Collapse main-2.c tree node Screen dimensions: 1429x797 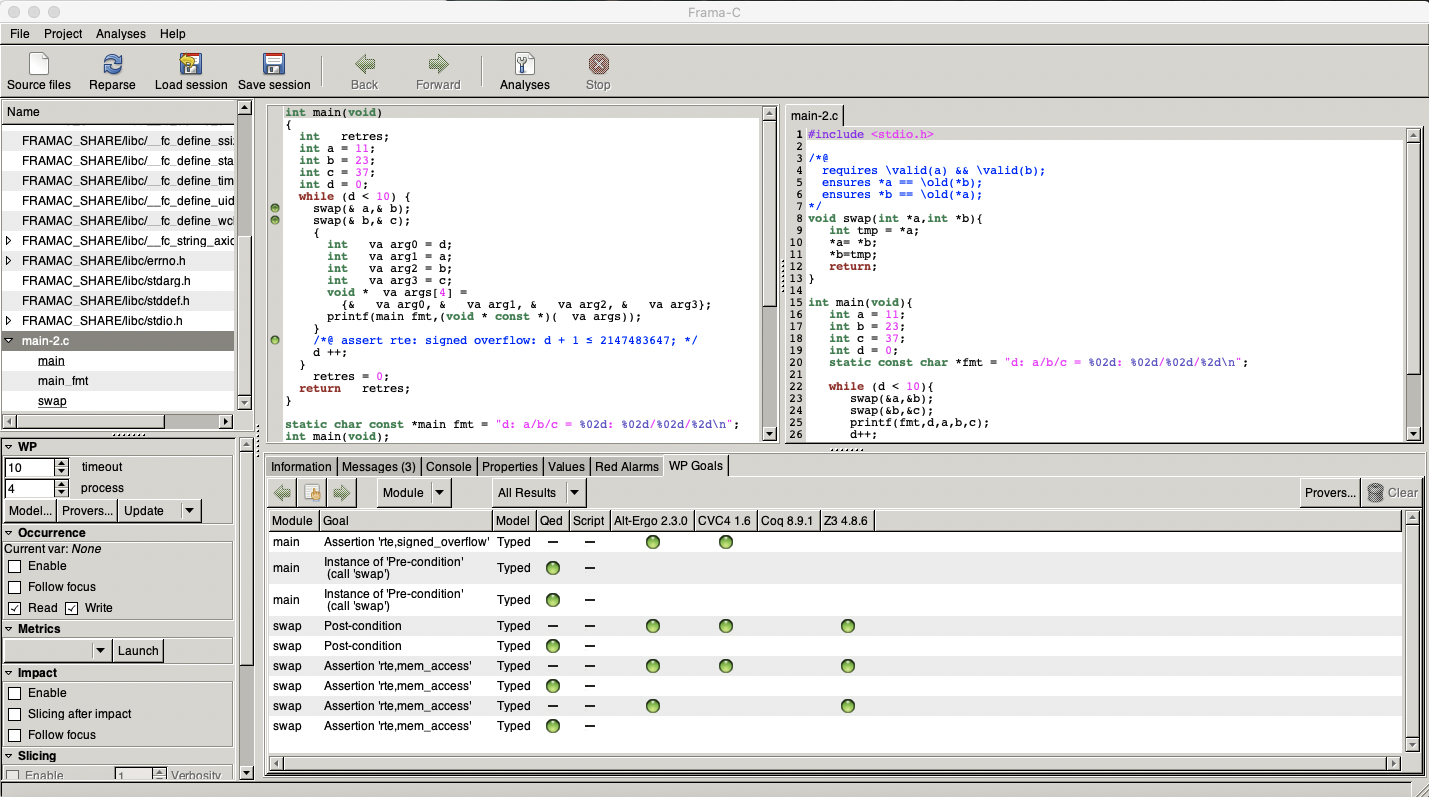10,341
